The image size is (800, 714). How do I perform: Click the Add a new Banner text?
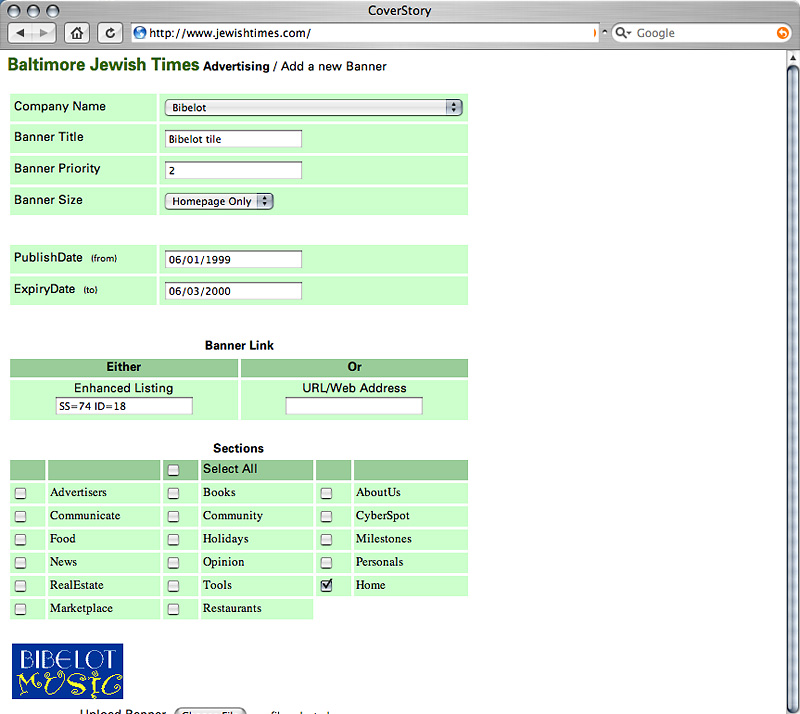334,66
